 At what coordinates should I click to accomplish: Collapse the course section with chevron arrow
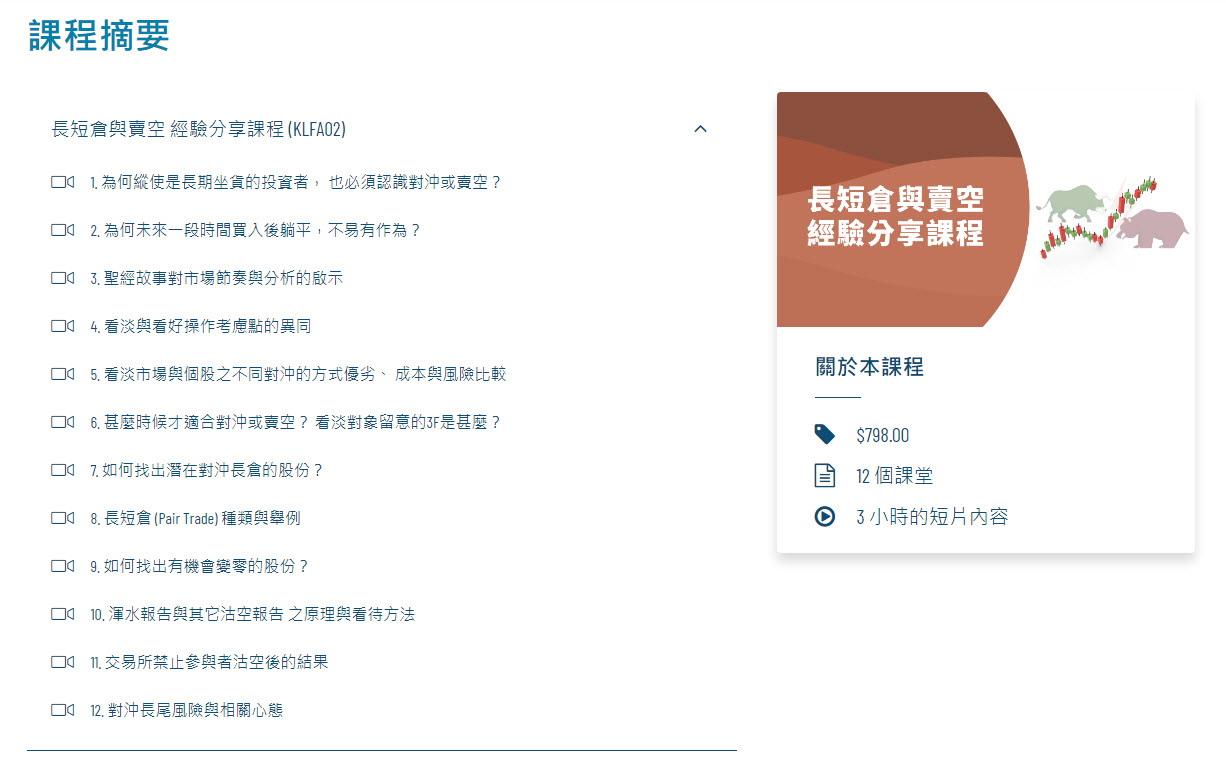tap(700, 129)
